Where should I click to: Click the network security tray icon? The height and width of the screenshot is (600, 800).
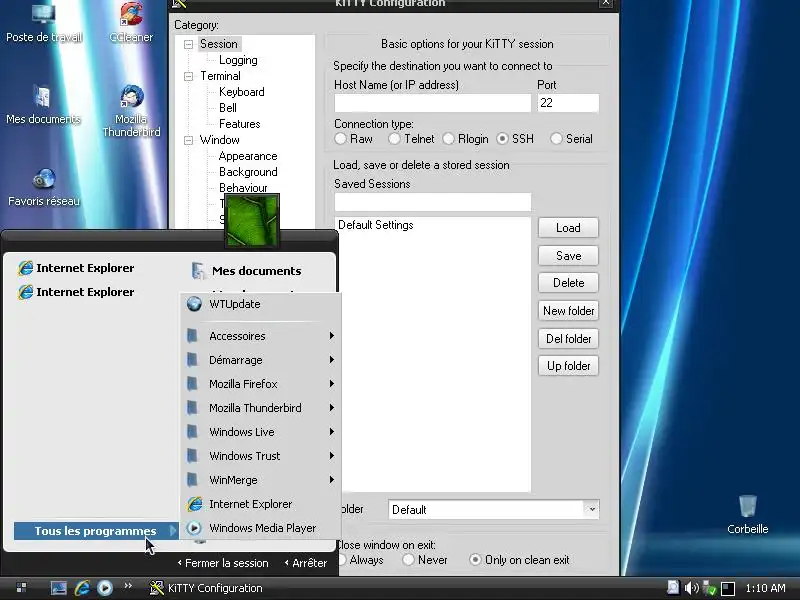[709, 588]
